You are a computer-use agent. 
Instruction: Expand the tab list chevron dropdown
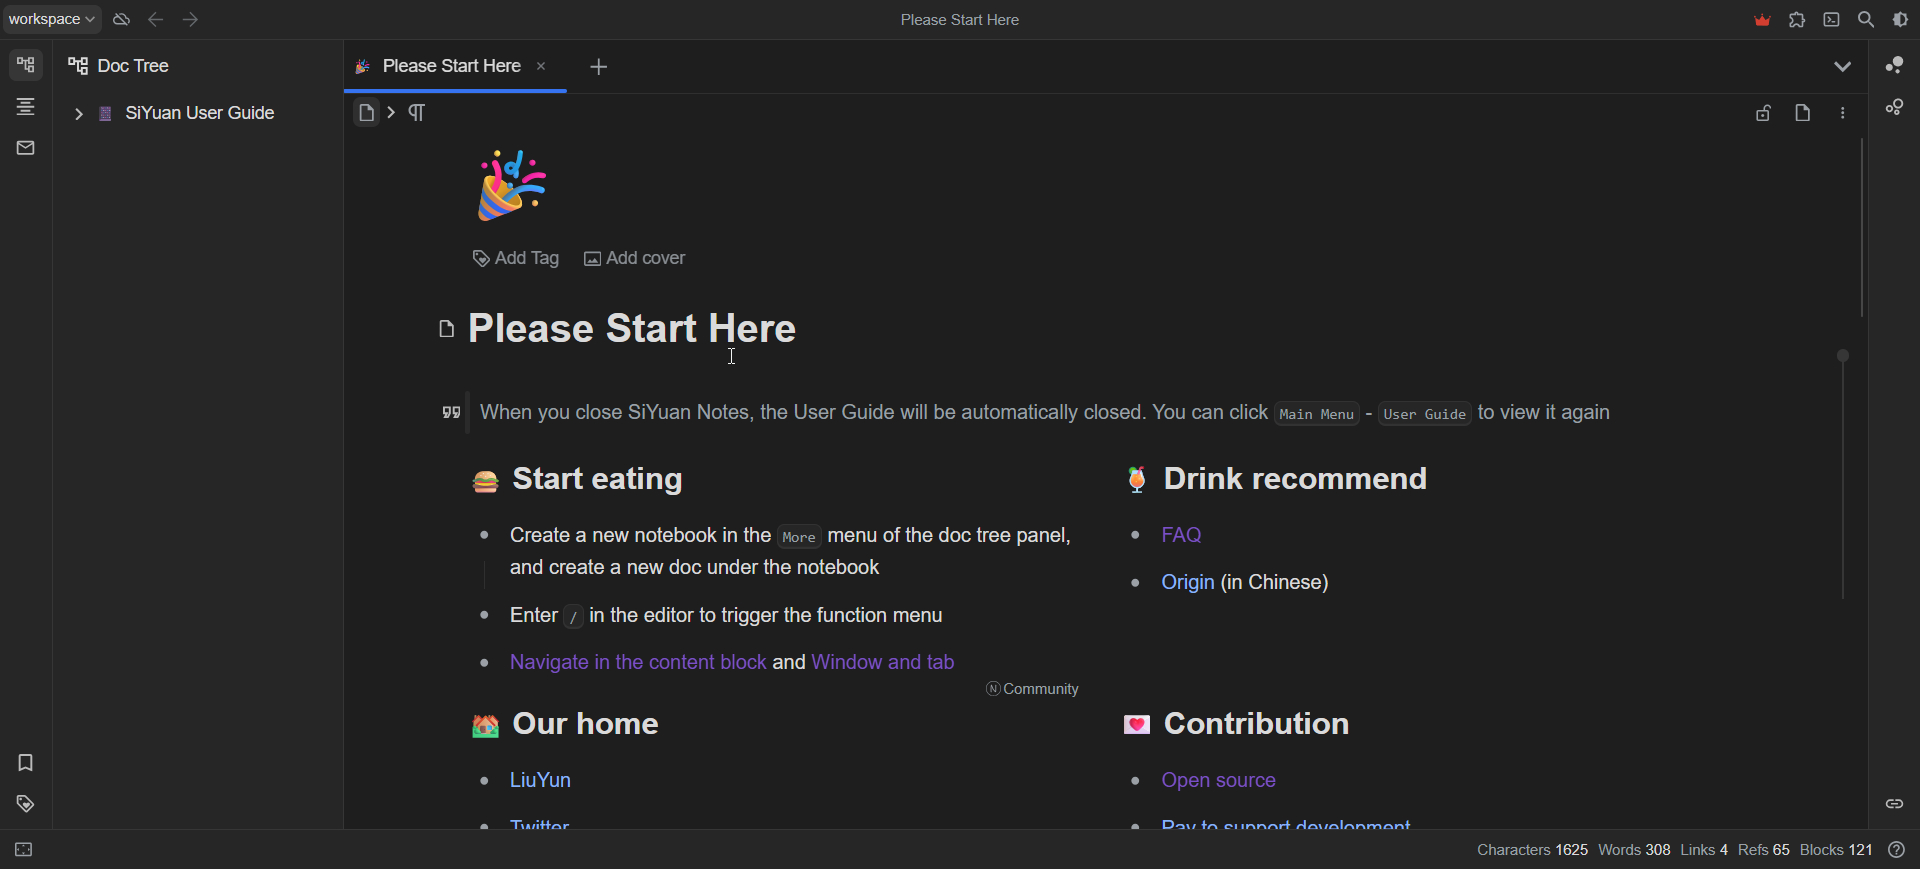[x=1842, y=67]
